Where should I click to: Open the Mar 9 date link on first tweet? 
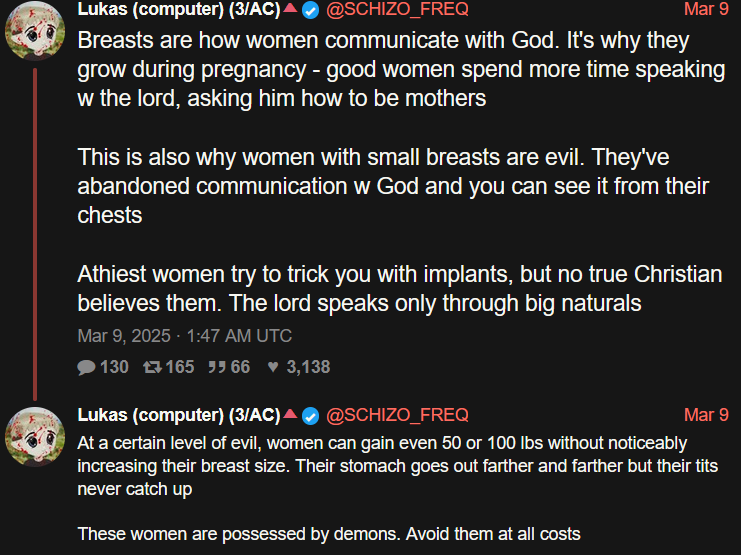tap(706, 9)
